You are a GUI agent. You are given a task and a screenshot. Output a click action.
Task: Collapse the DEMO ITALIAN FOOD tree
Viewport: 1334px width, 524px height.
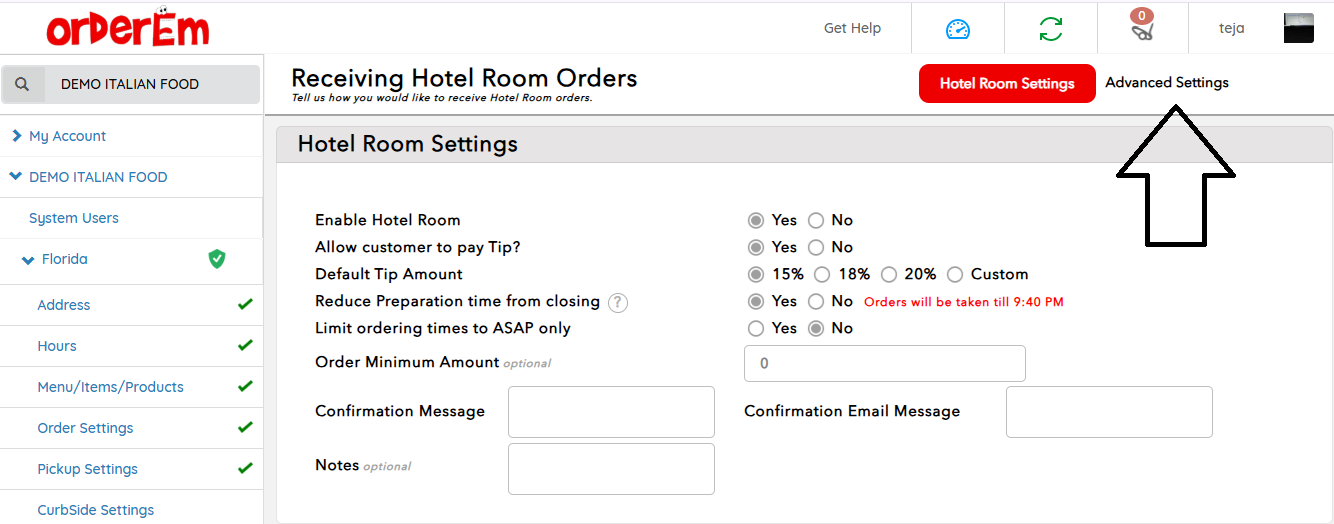point(16,177)
